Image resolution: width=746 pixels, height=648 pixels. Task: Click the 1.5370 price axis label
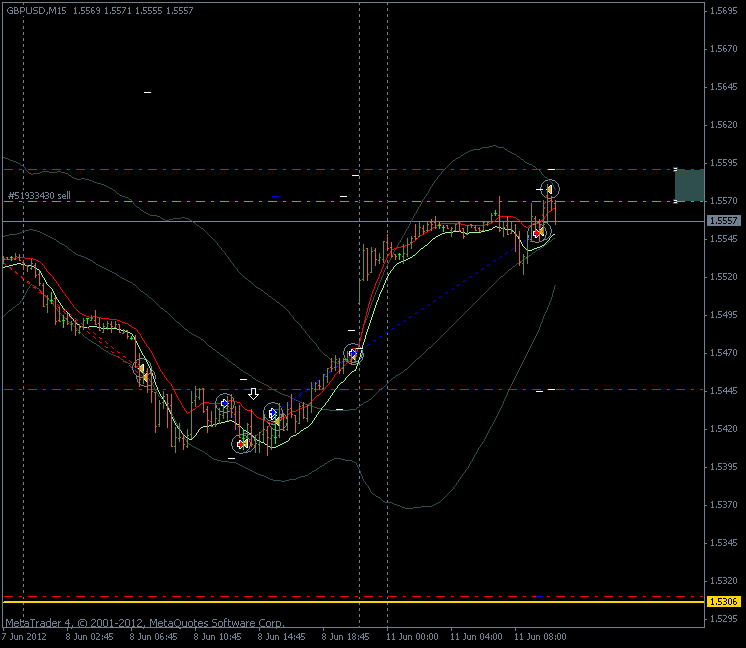pos(724,505)
